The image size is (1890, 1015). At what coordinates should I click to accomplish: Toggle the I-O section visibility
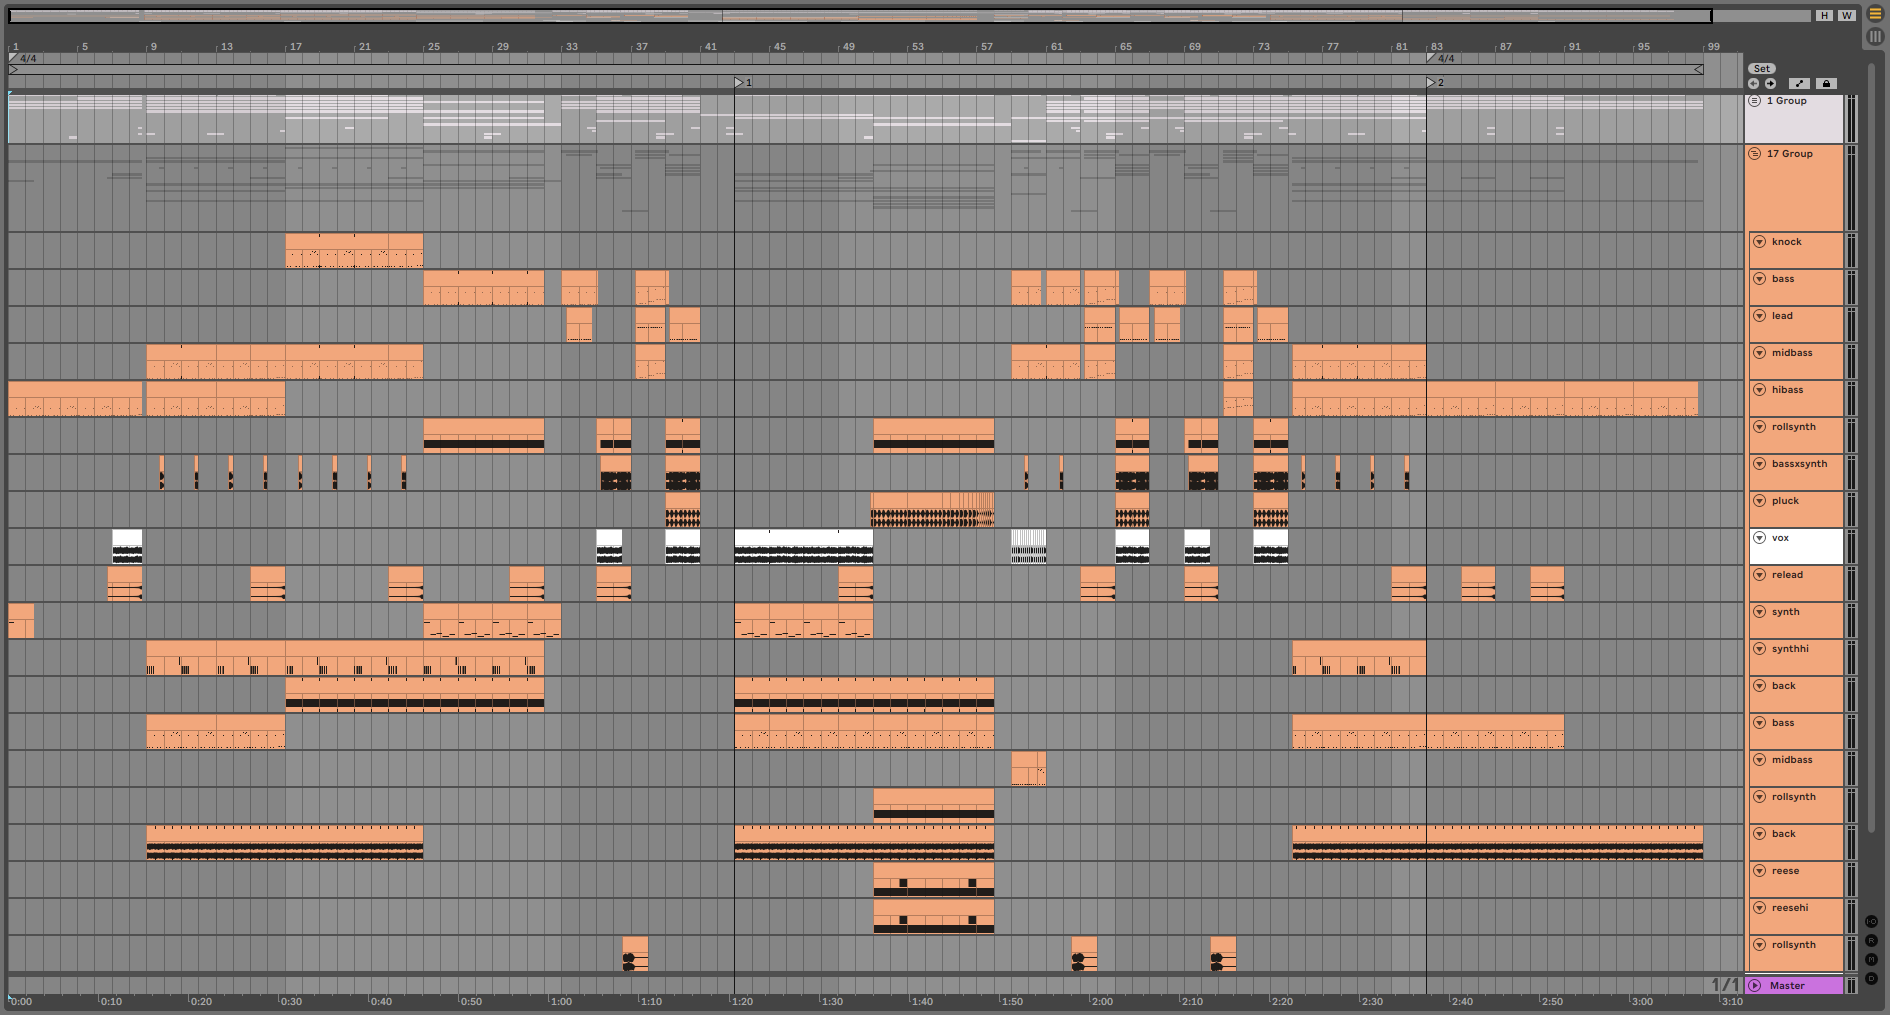pos(1871,922)
